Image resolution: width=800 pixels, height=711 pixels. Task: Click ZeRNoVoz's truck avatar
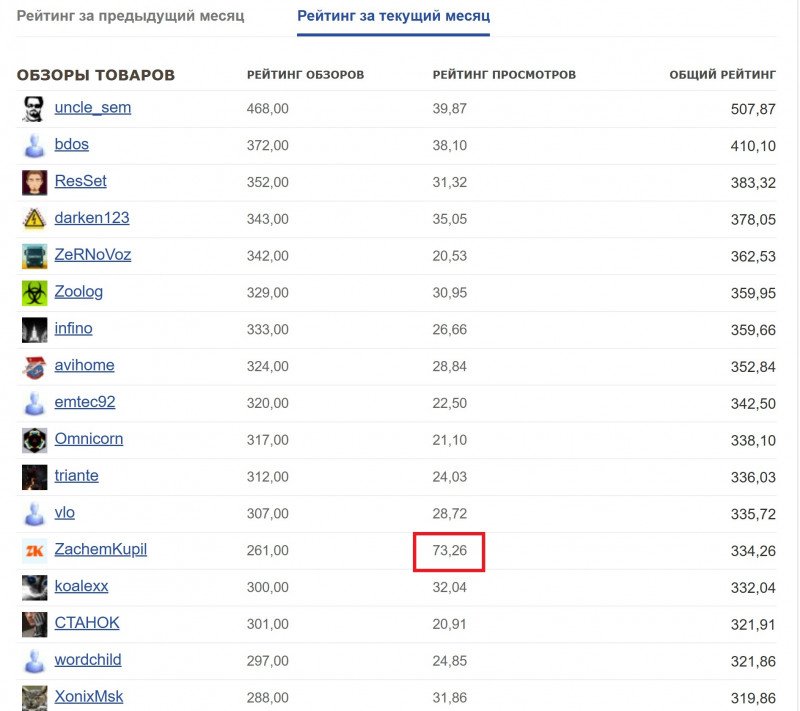(x=34, y=256)
